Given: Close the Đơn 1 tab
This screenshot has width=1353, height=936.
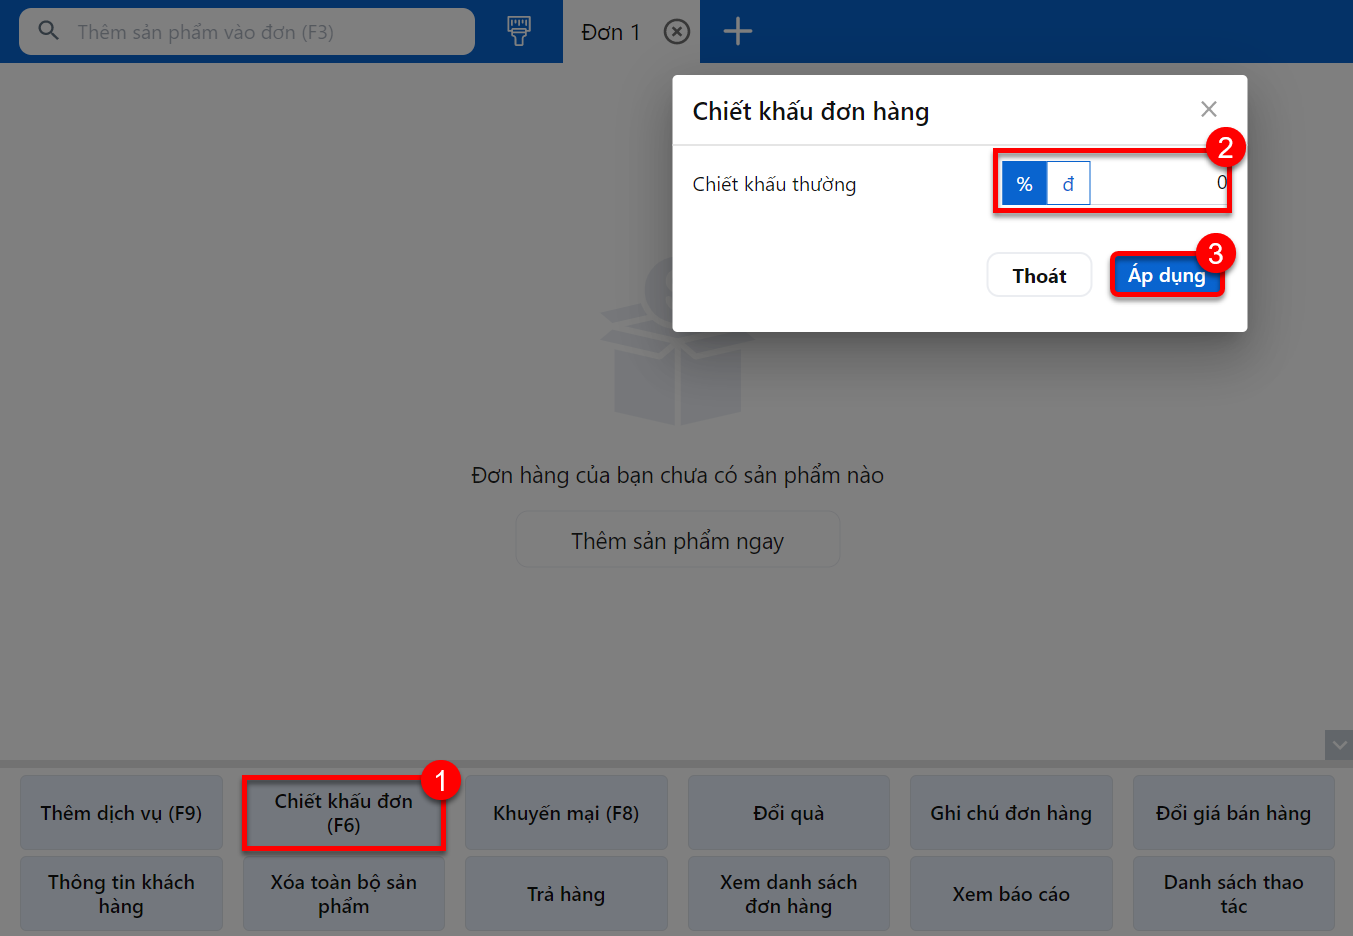Looking at the screenshot, I should click(x=677, y=32).
